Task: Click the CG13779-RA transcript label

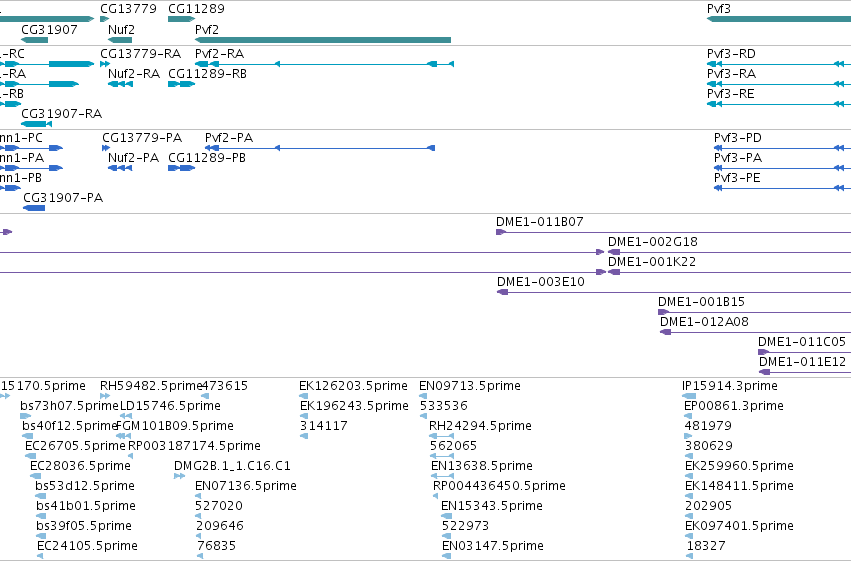Action: 141,54
